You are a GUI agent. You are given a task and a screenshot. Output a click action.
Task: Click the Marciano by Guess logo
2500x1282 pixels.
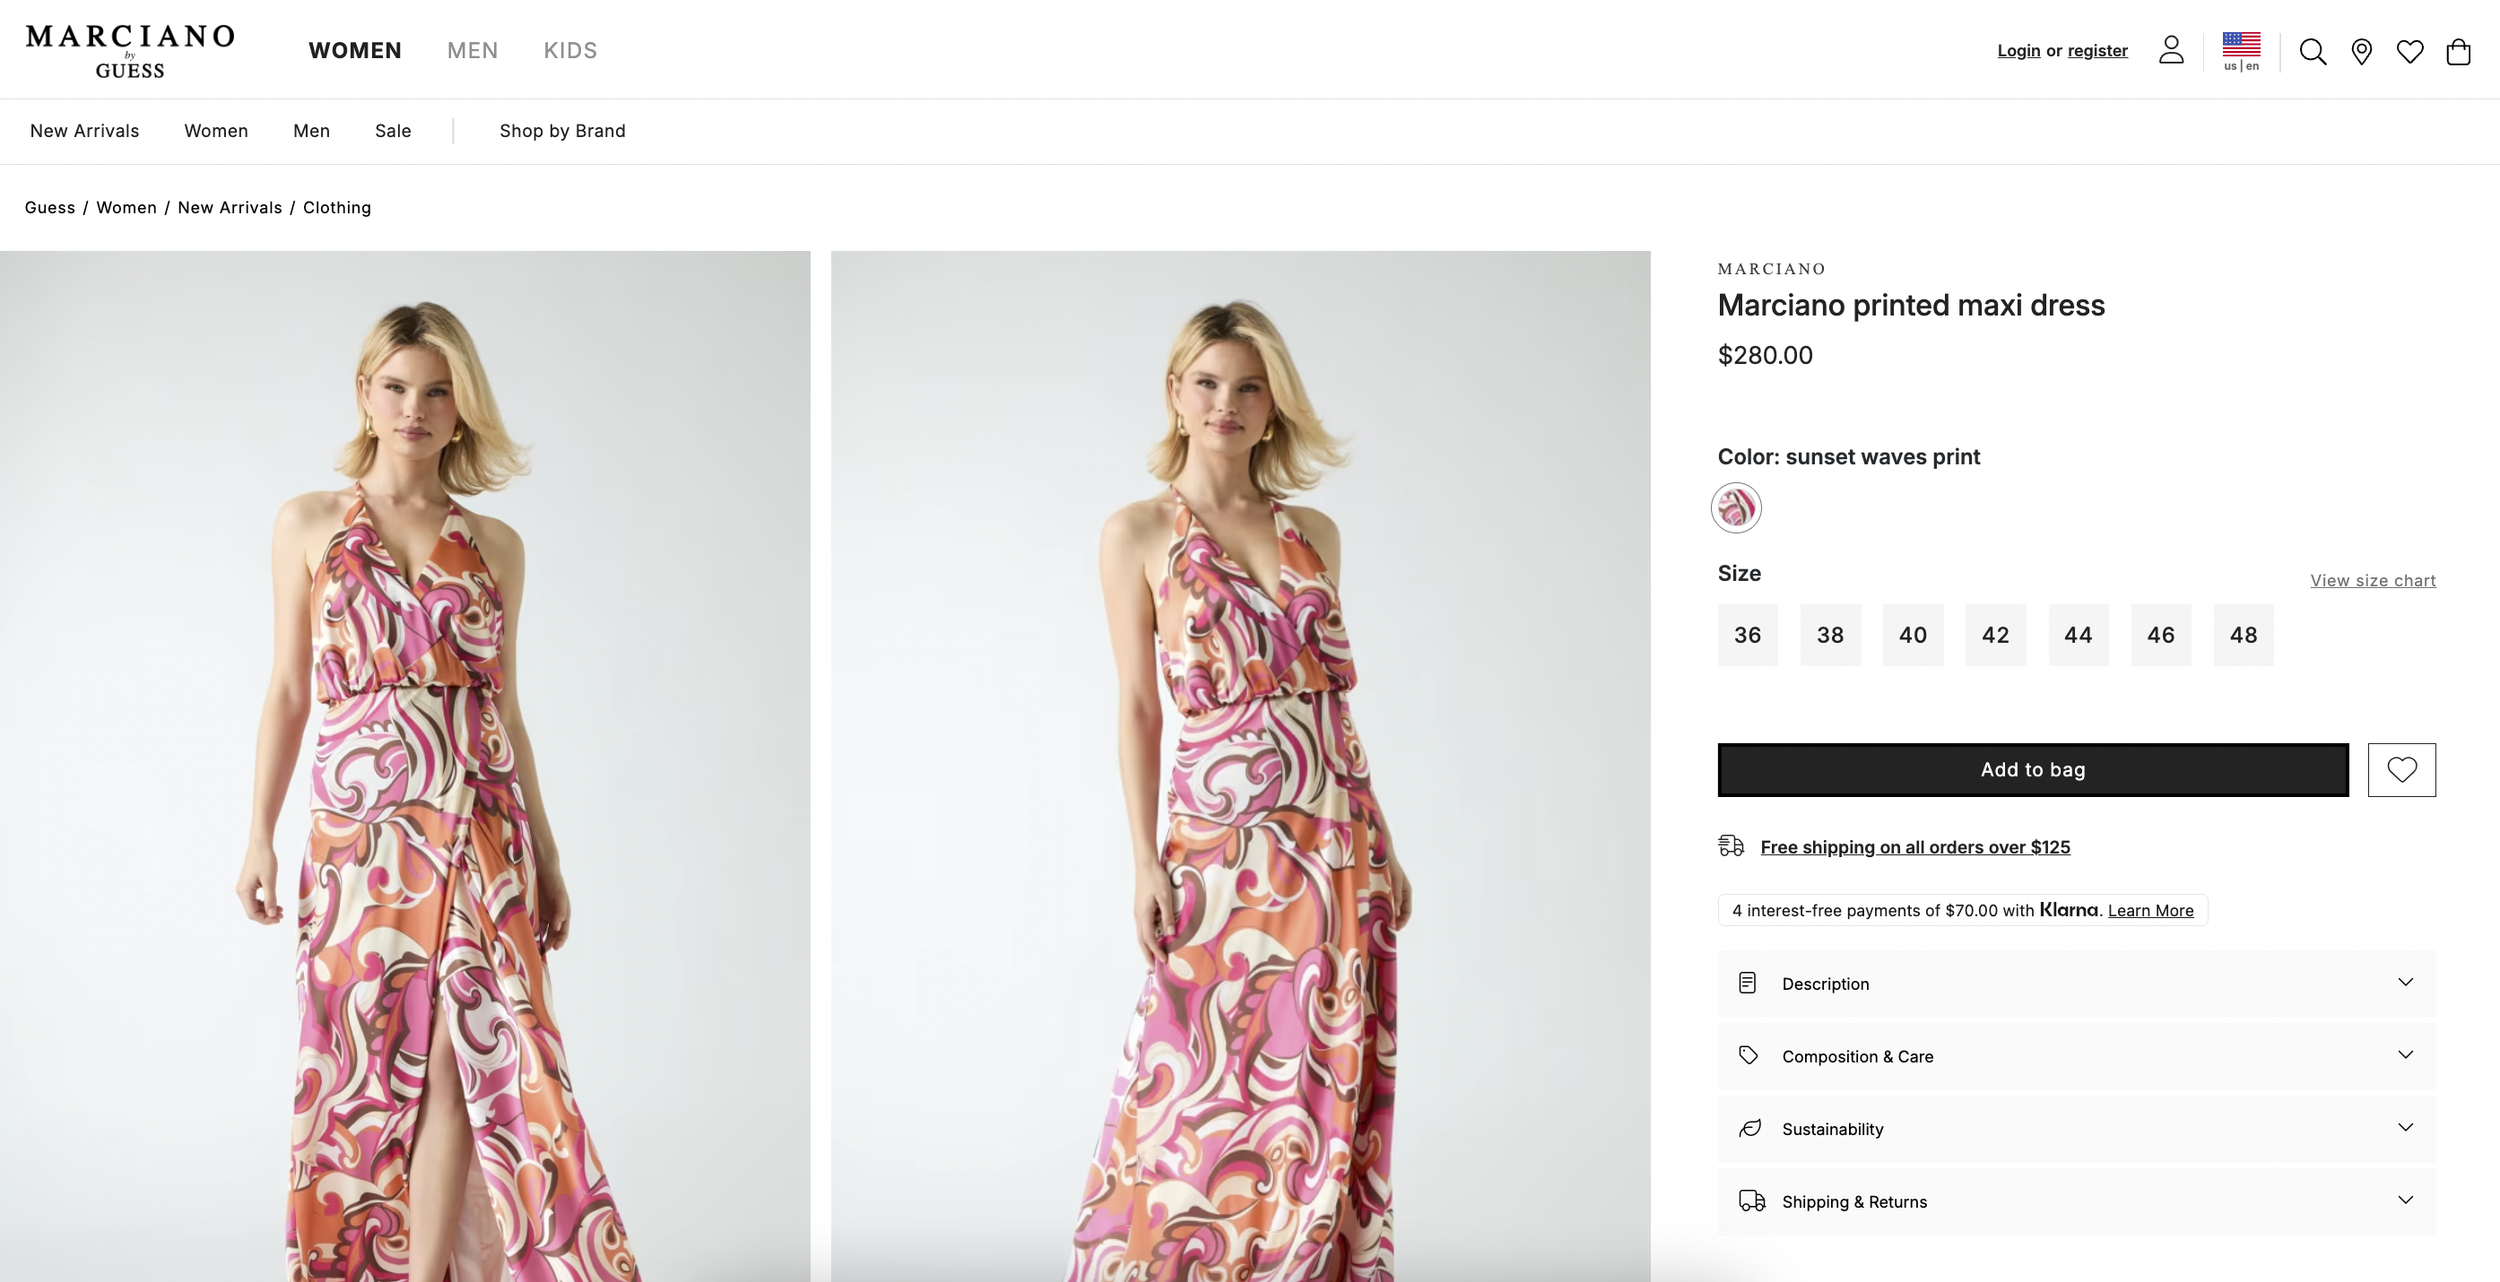tap(130, 51)
